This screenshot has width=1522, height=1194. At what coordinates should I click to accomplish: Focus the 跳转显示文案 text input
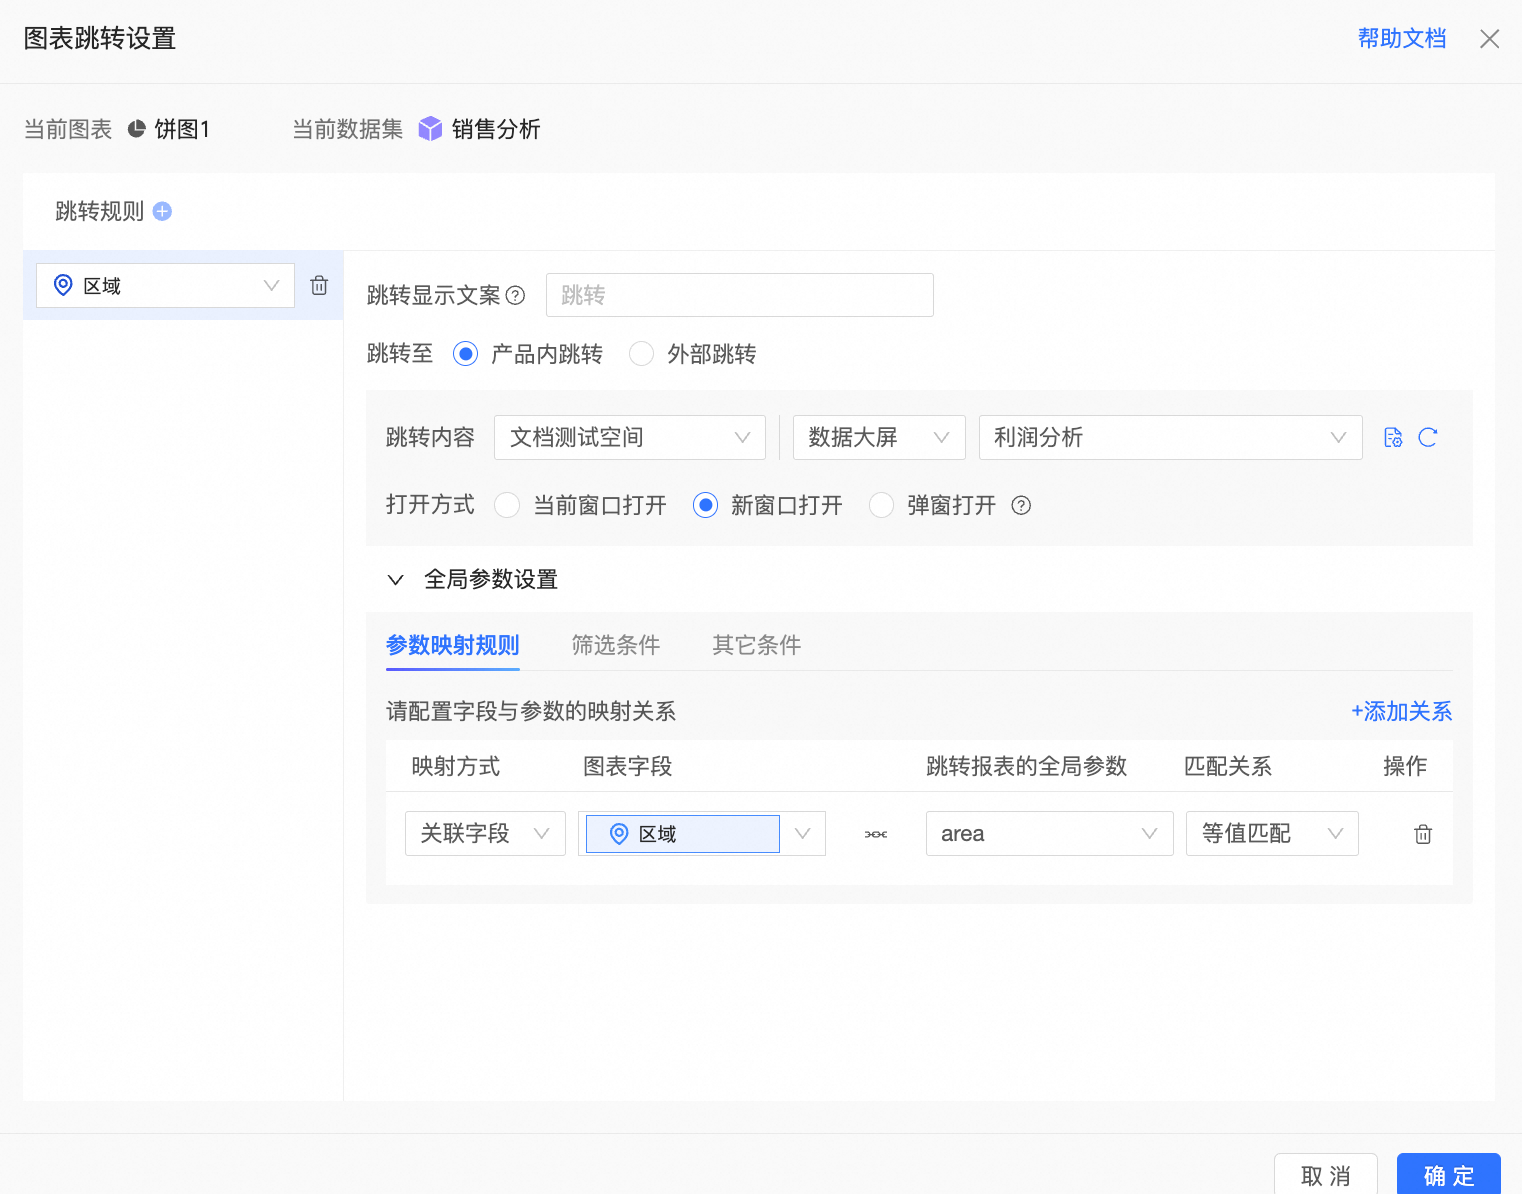740,295
